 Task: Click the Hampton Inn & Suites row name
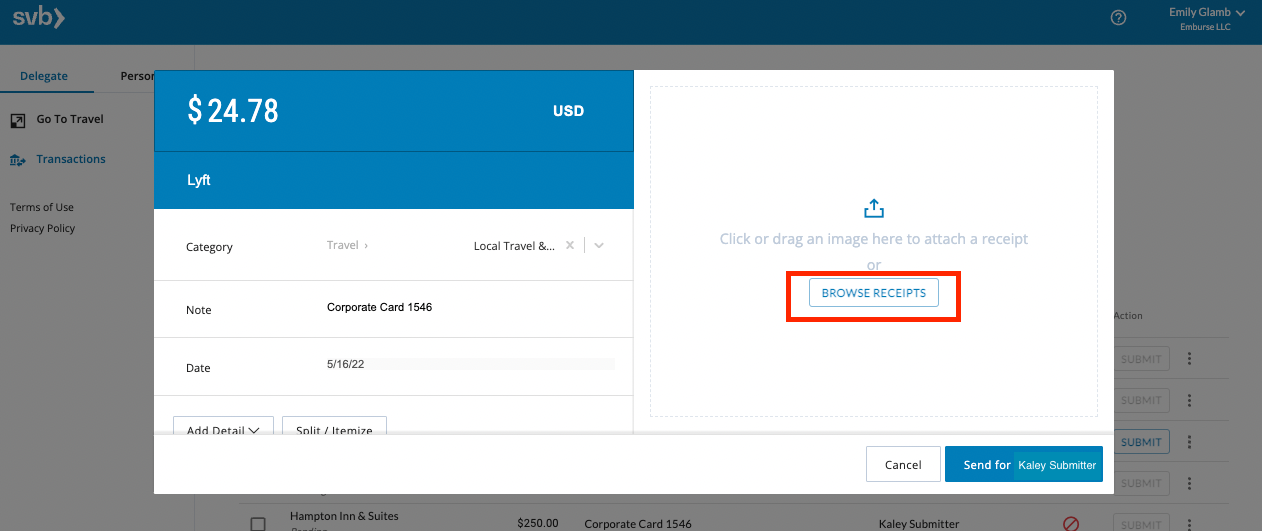coord(344,516)
